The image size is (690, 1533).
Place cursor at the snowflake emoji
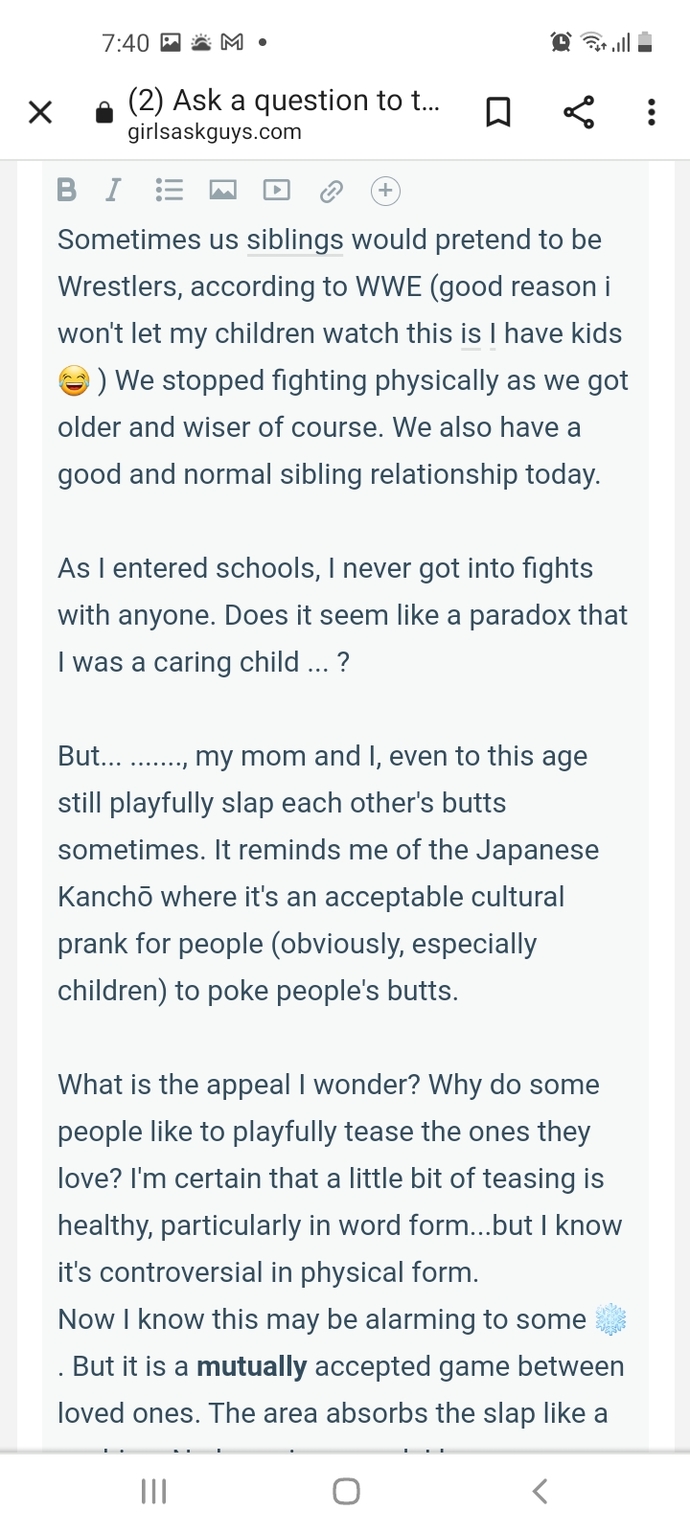pos(610,1320)
